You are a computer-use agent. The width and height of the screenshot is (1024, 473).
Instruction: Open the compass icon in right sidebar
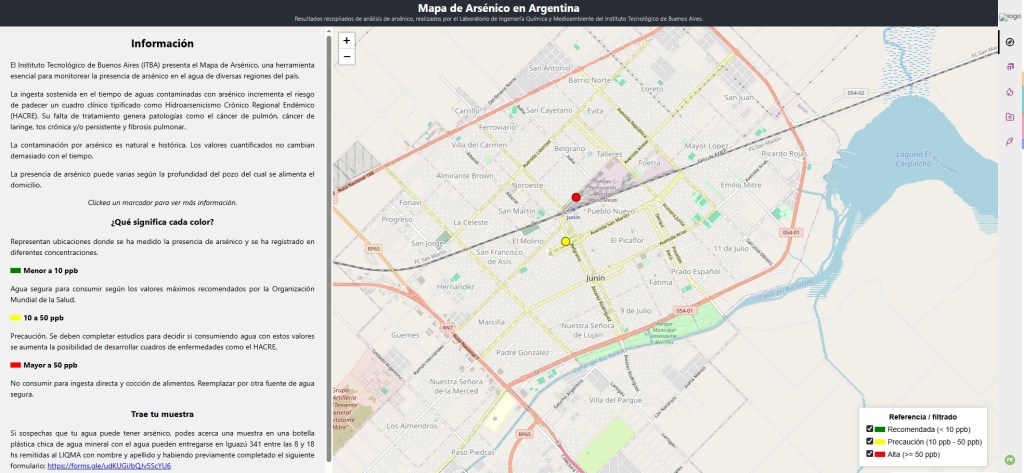coord(1010,42)
